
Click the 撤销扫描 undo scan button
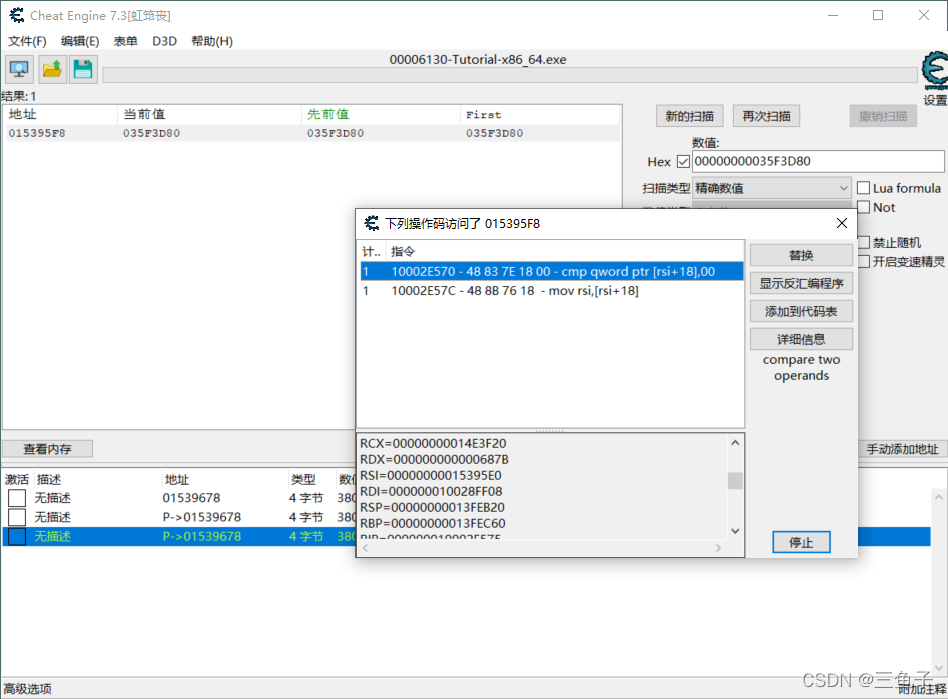[883, 116]
